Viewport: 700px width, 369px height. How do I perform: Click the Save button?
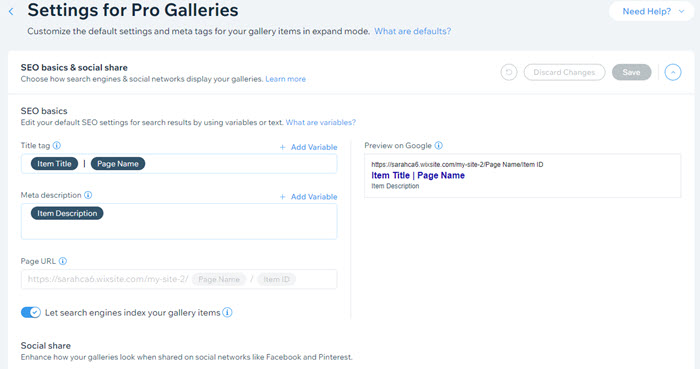point(631,72)
